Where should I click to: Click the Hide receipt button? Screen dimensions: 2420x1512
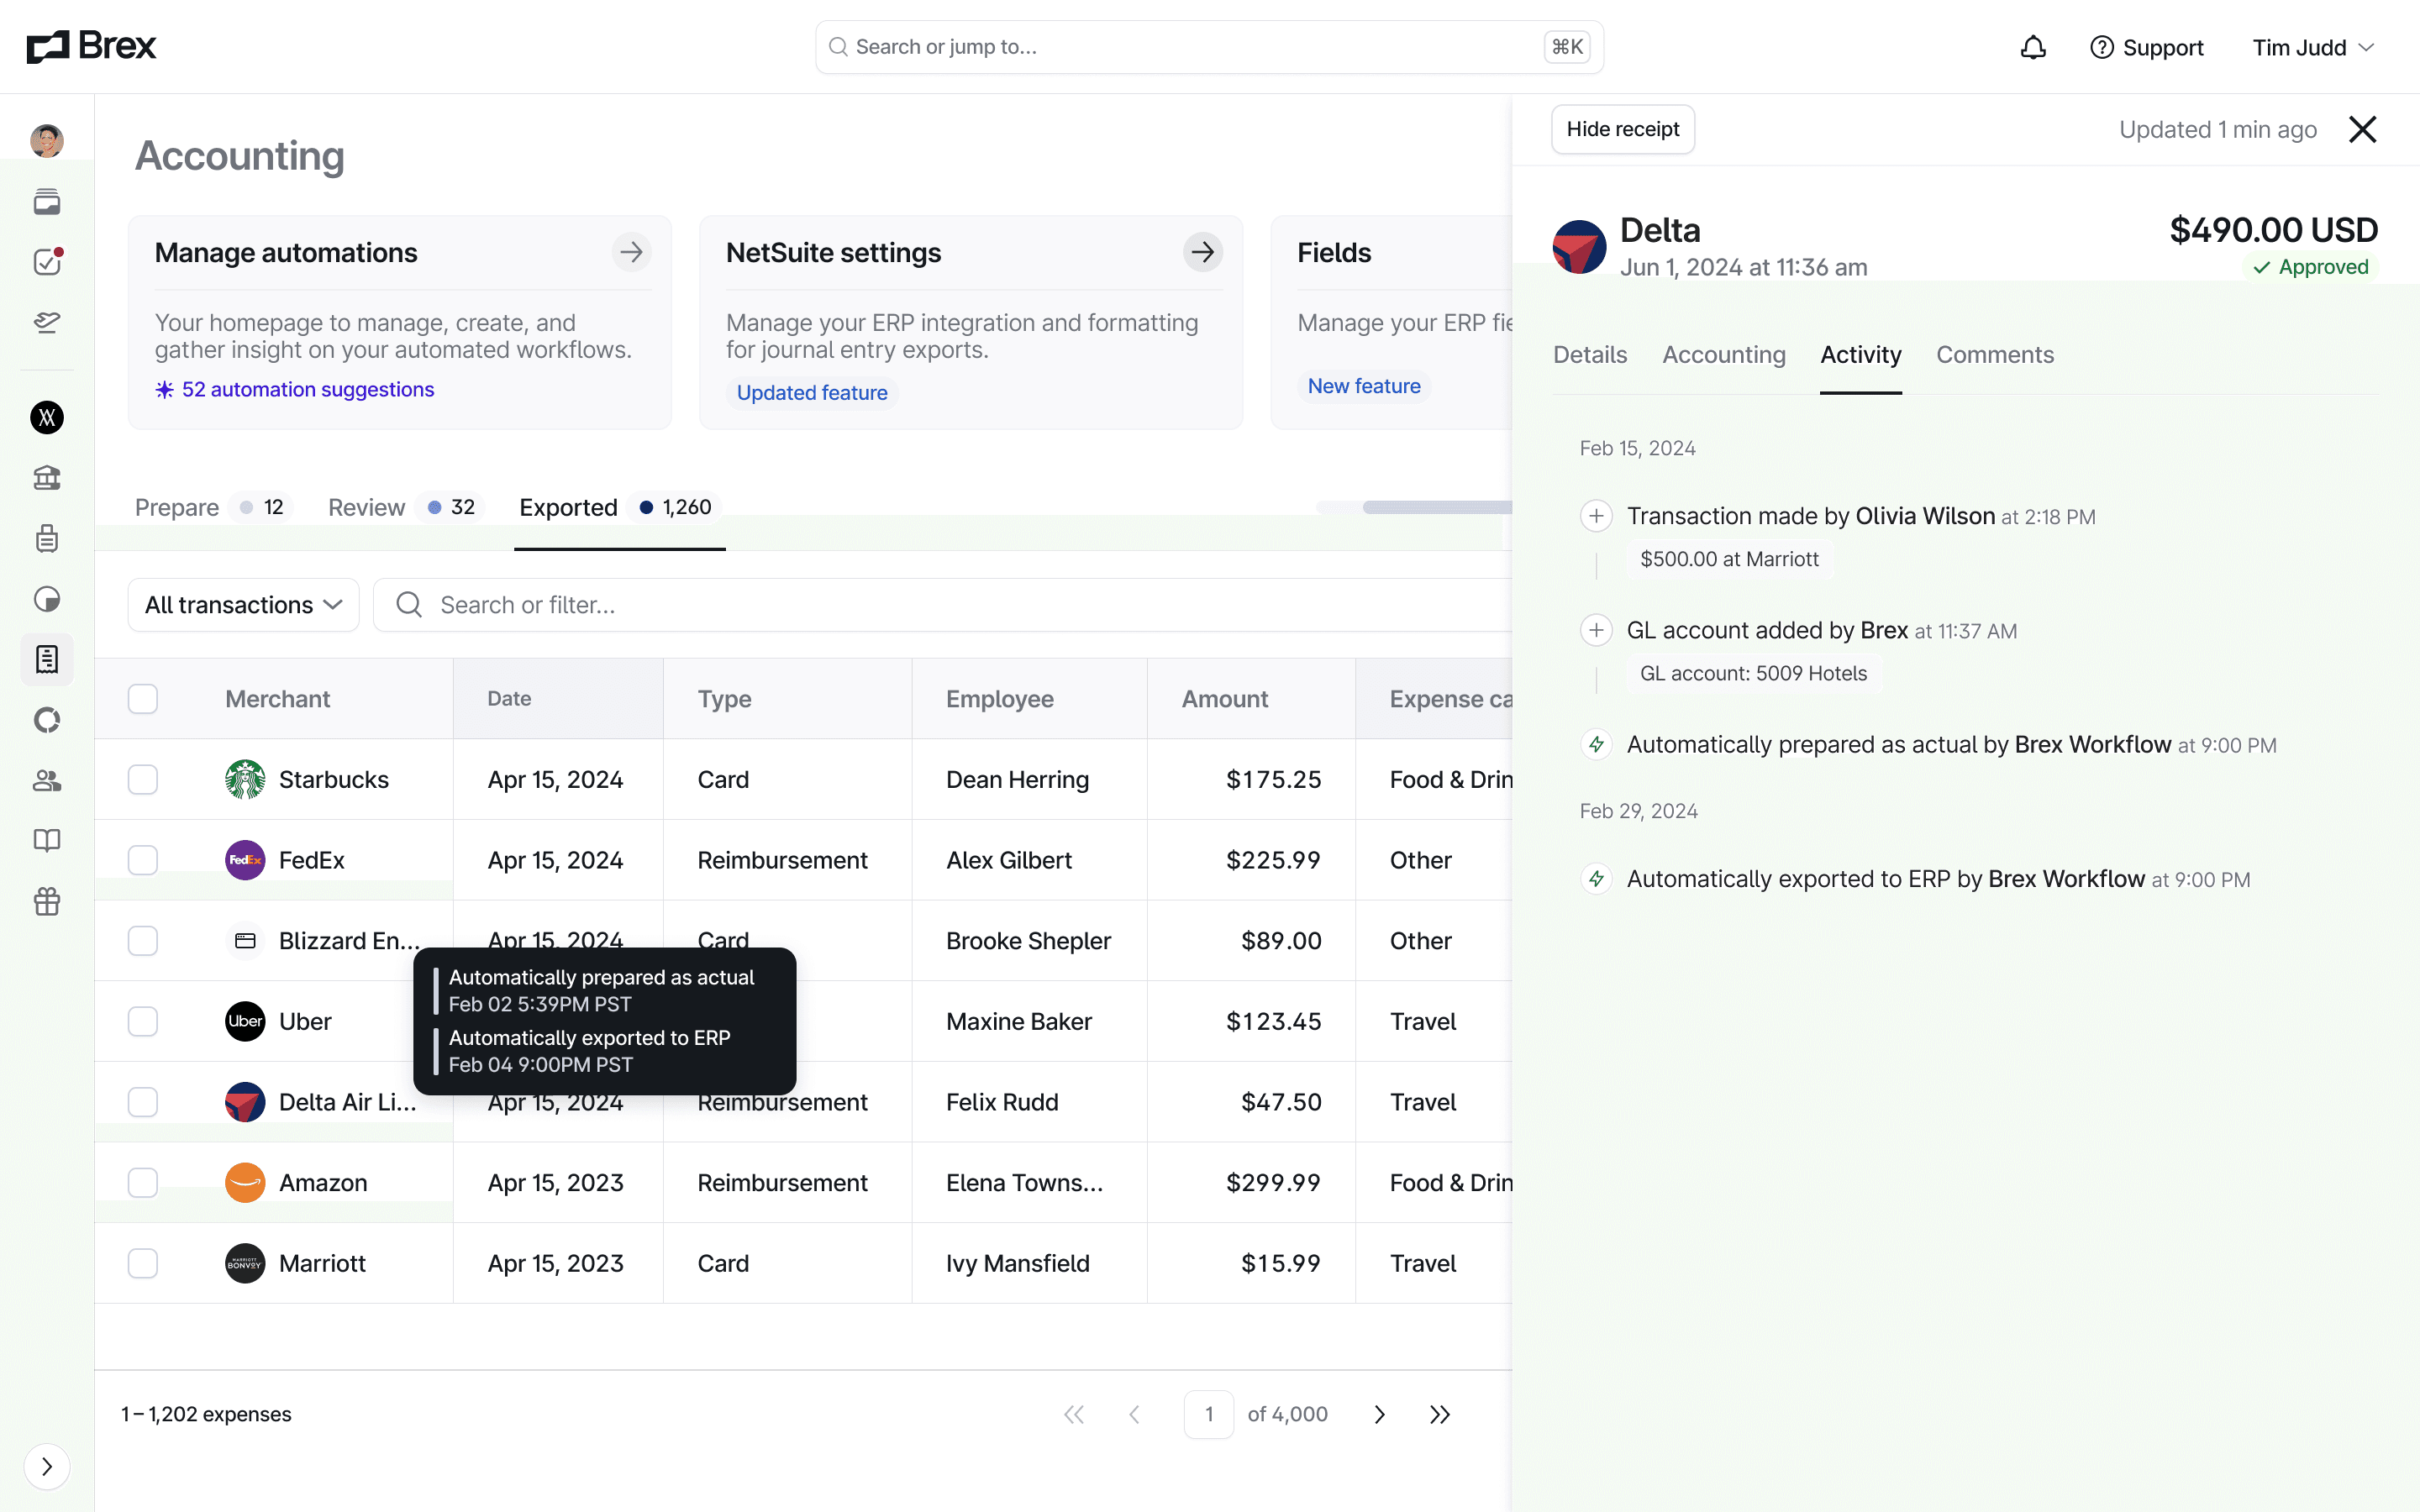click(1622, 129)
